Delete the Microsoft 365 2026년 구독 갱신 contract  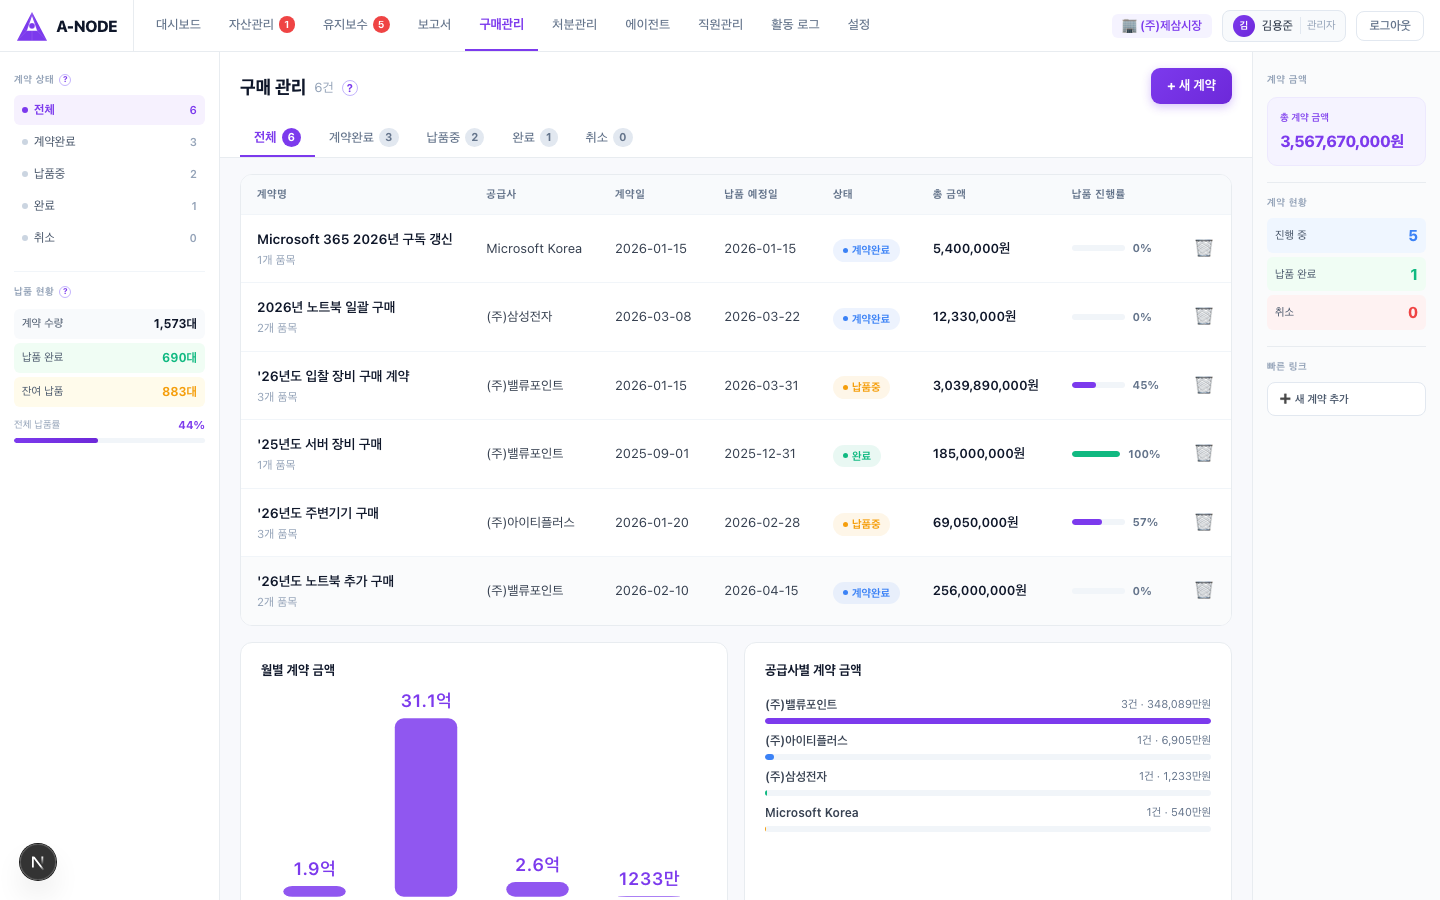(1204, 248)
